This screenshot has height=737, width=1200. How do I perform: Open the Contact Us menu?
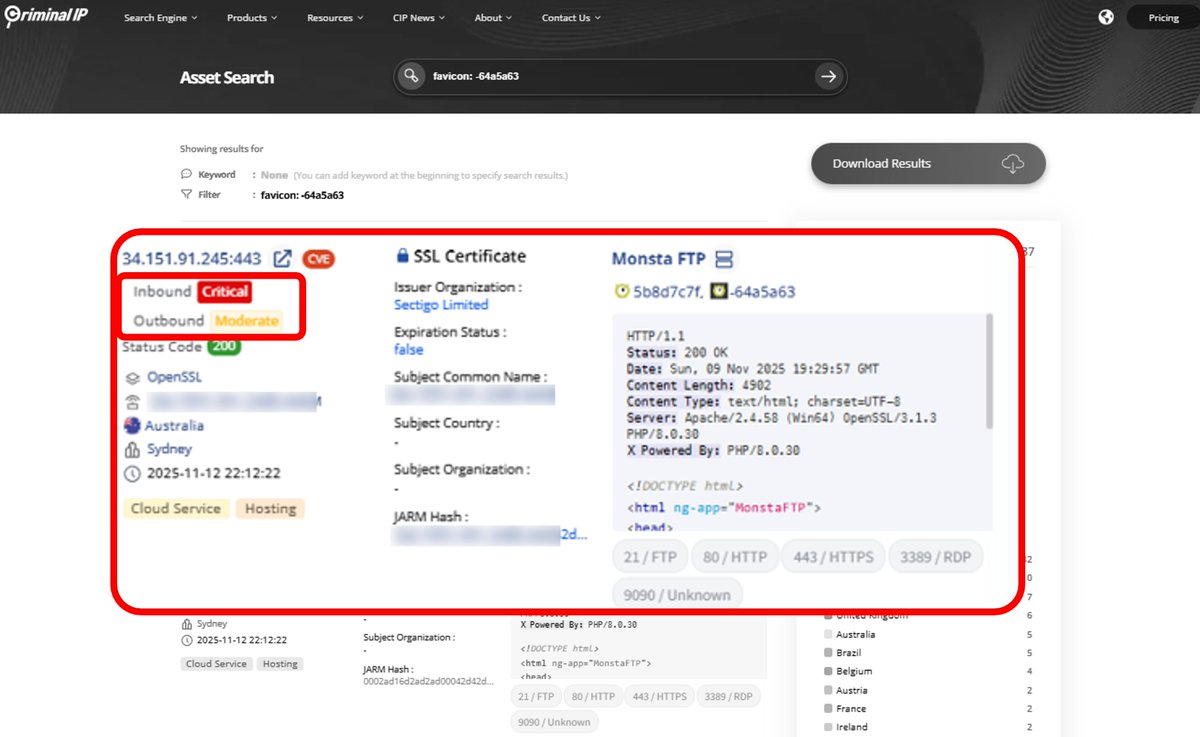pyautogui.click(x=569, y=17)
